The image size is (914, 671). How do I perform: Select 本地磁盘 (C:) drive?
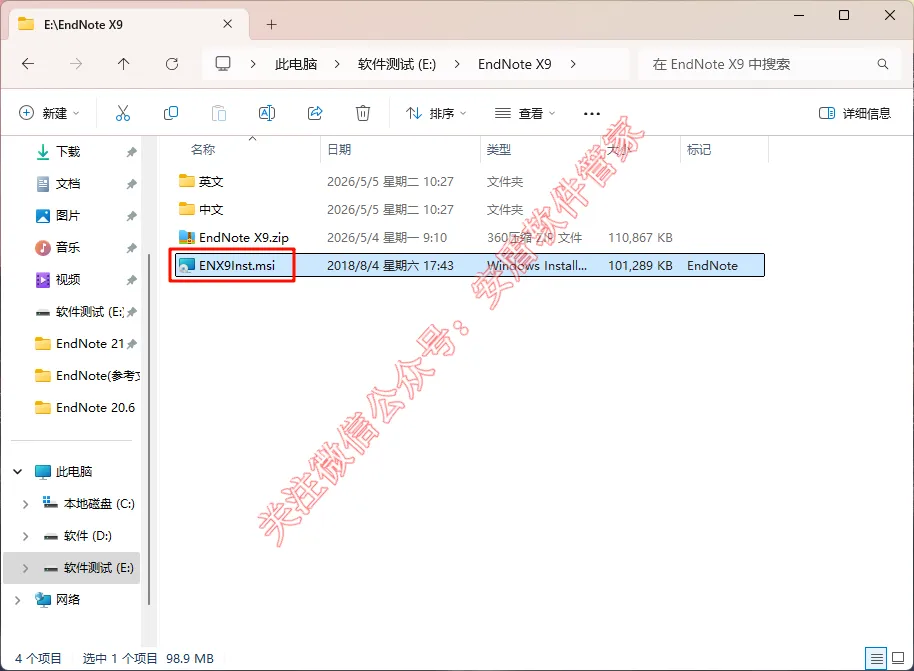[x=89, y=504]
